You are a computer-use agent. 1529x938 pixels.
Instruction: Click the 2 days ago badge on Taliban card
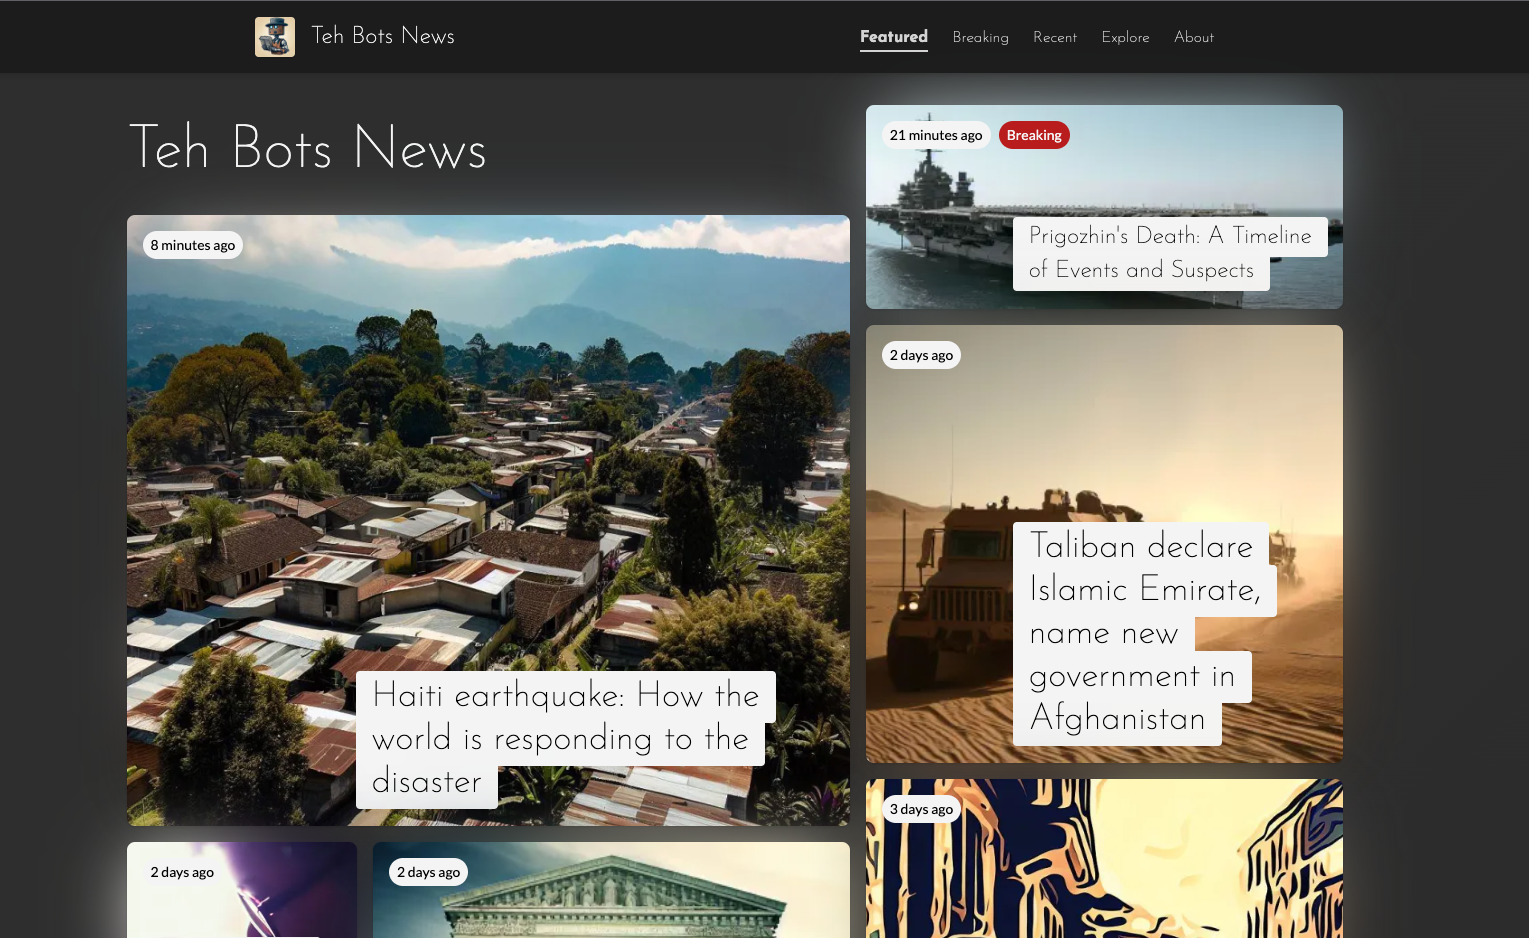(x=920, y=354)
